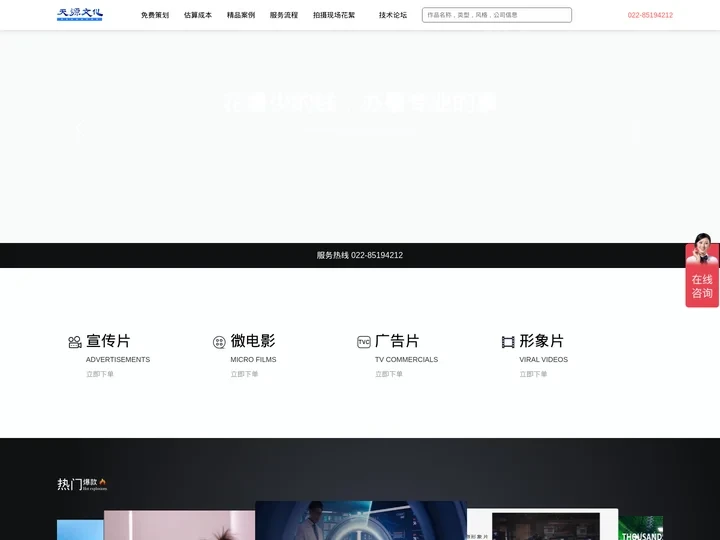Viewport: 720px width, 540px height.
Task: Open the light blue thumbnail at the left edge
Action: coord(80,530)
